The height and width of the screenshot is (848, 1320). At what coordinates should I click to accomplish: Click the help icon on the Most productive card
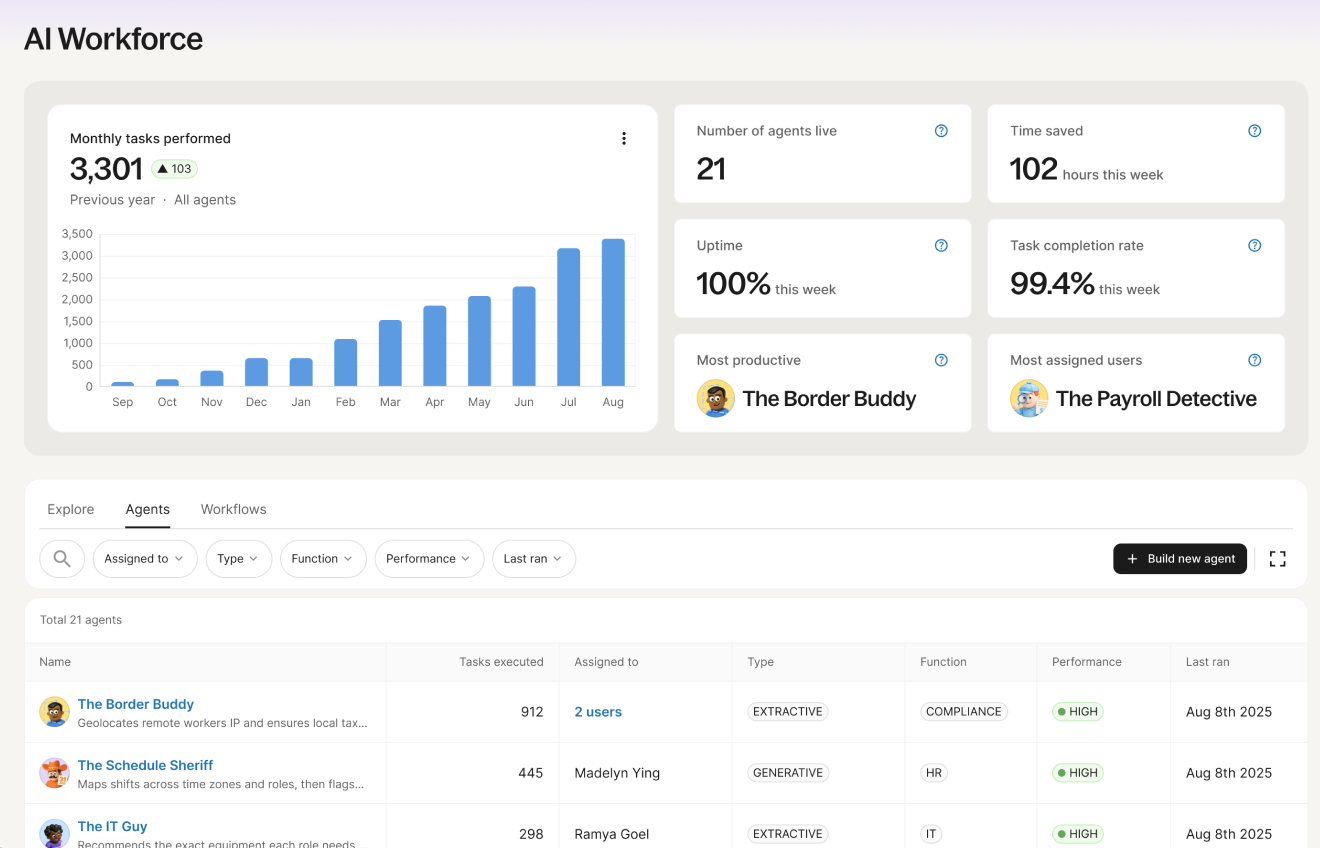point(940,360)
